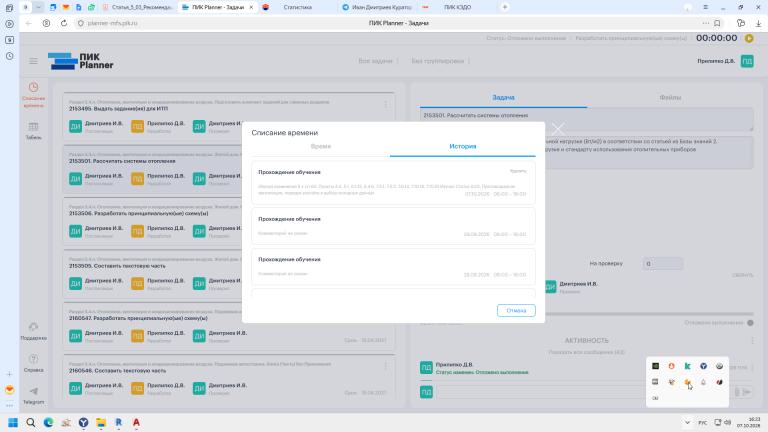Click the NVIDIA tray icon
The height and width of the screenshot is (432, 768).
[655, 366]
